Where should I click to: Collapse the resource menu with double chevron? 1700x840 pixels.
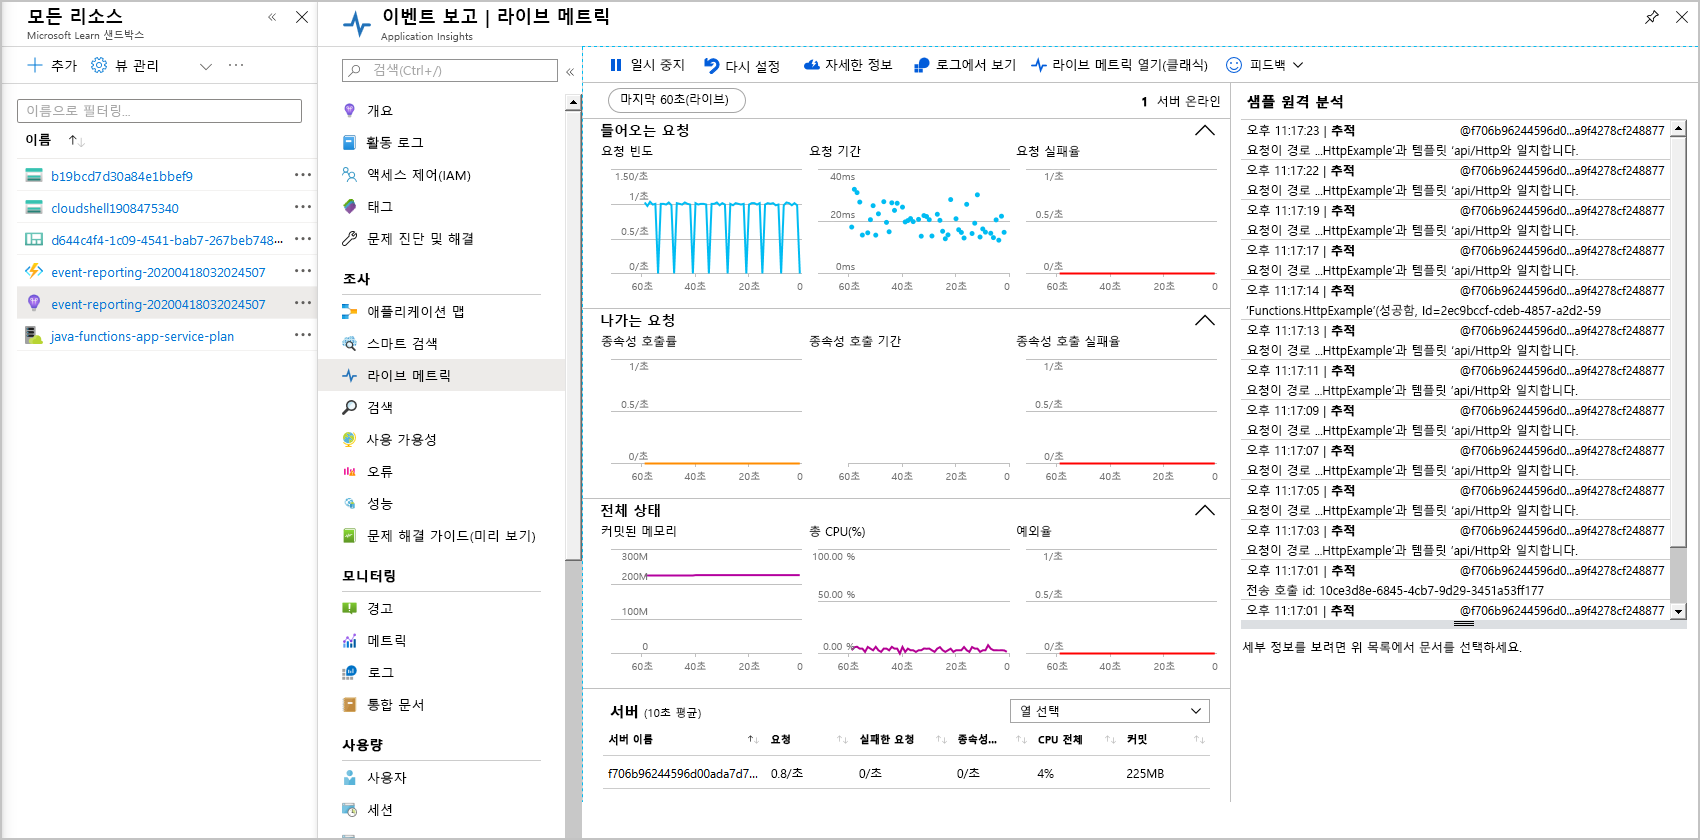tap(570, 71)
